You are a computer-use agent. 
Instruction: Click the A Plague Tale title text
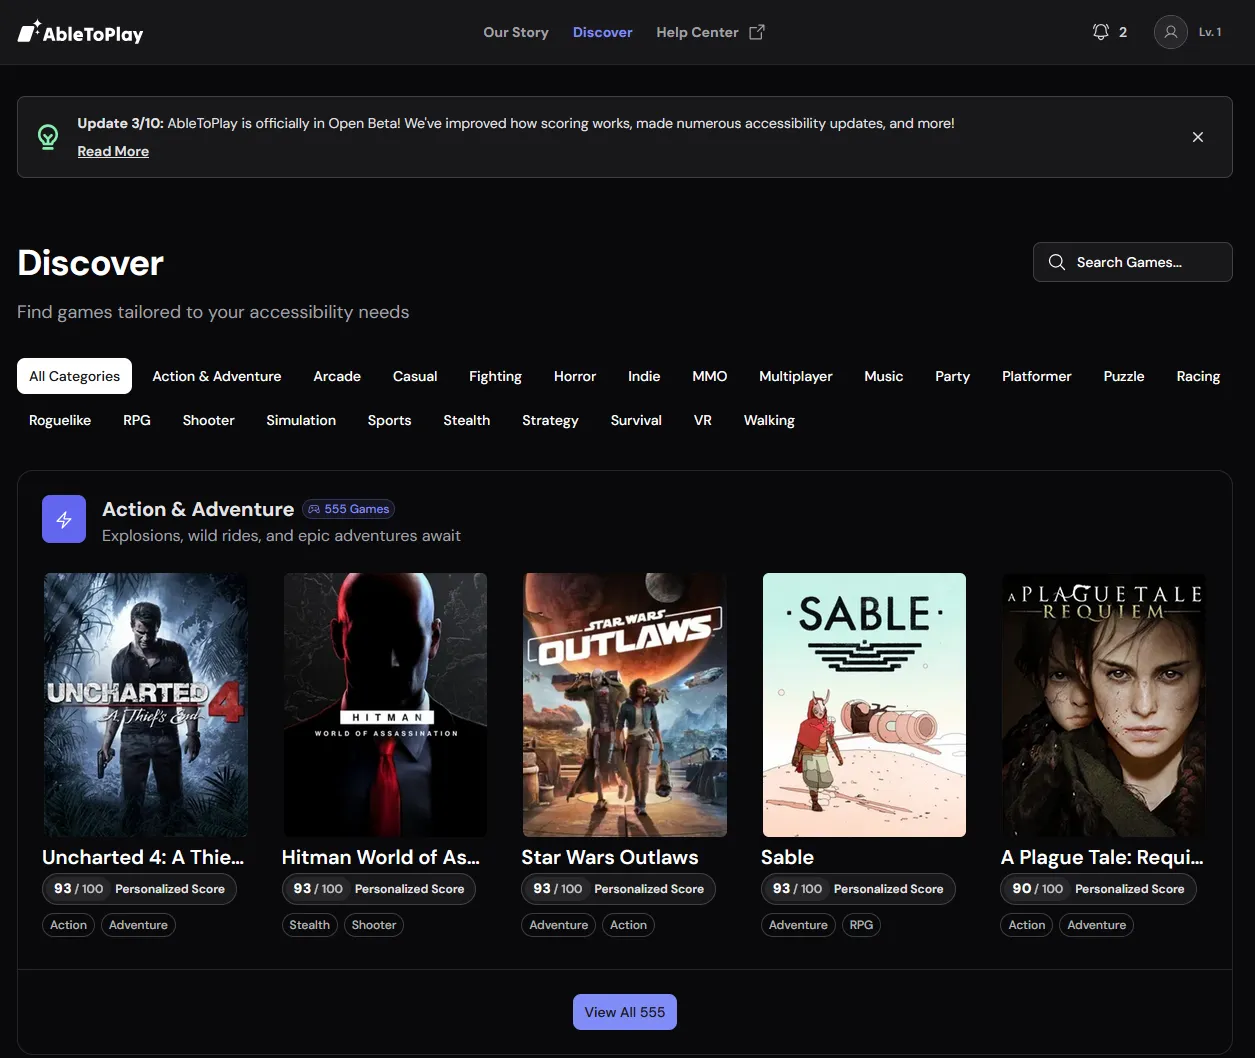click(1102, 857)
